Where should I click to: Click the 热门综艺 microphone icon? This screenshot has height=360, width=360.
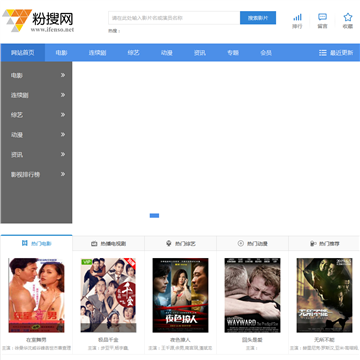[169, 243]
